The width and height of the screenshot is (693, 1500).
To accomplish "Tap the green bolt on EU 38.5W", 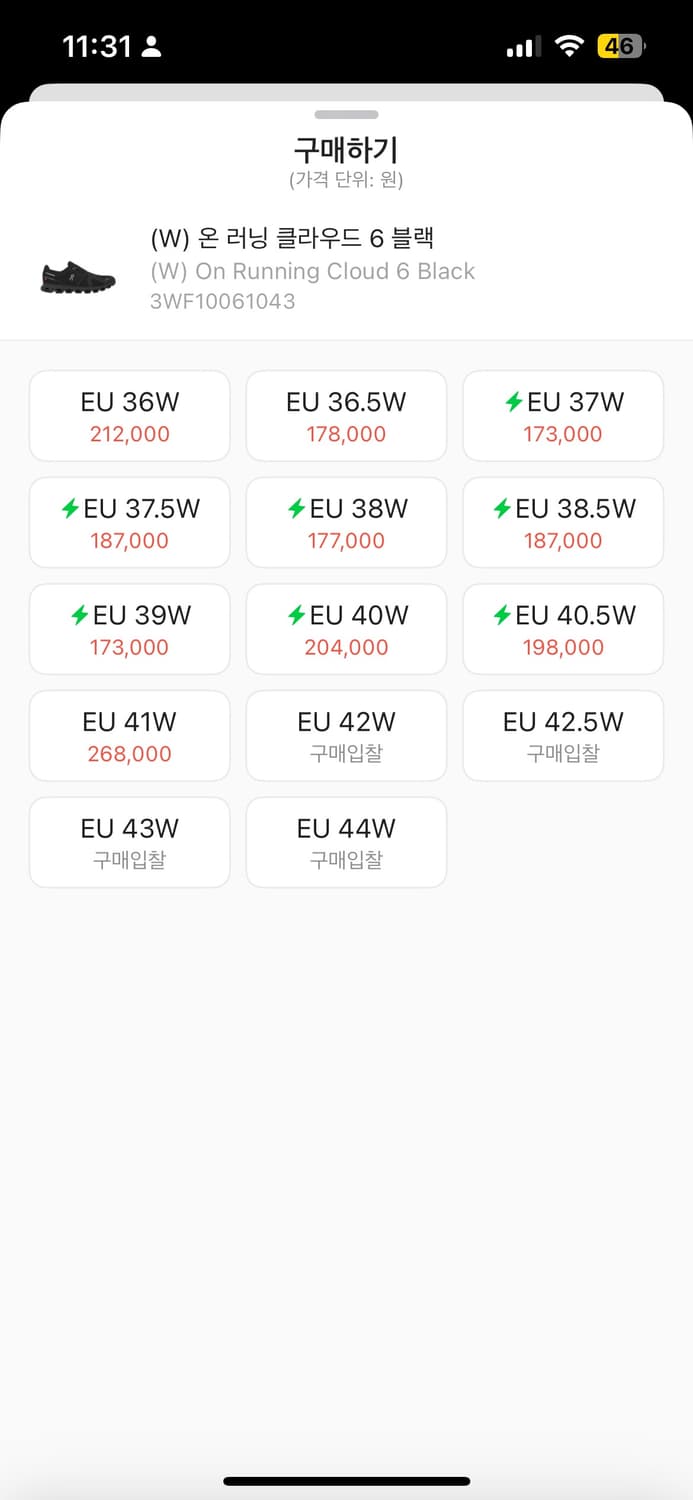I will (x=502, y=509).
